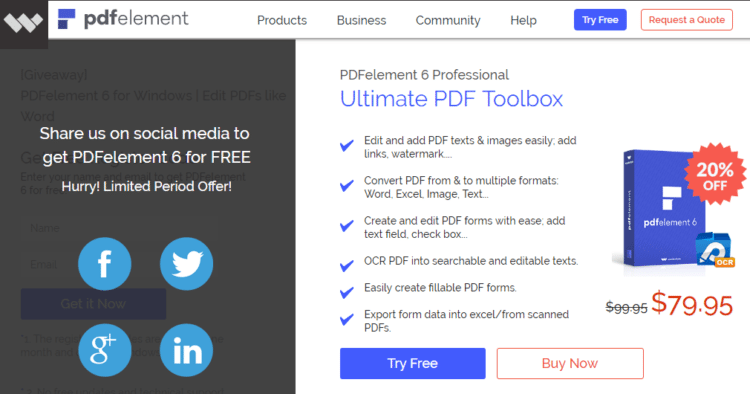
Task: Open the Products menu
Action: pyautogui.click(x=282, y=20)
